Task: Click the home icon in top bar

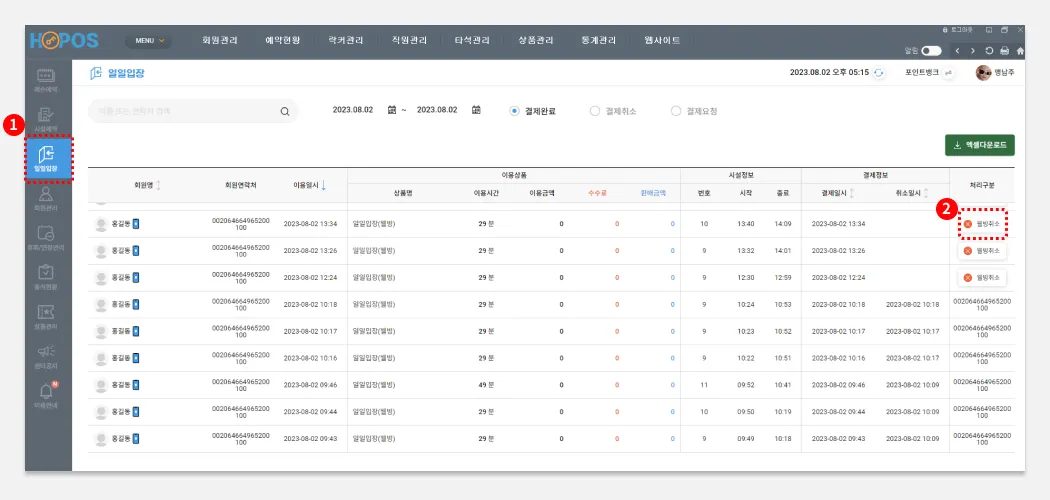Action: click(1020, 50)
